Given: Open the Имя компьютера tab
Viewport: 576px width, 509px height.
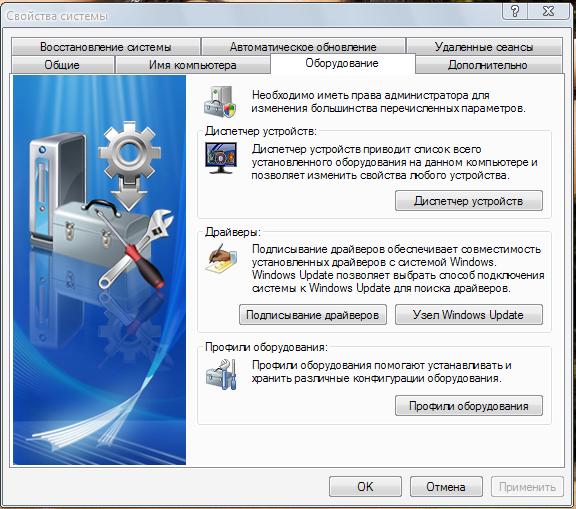Looking at the screenshot, I should (x=192, y=65).
